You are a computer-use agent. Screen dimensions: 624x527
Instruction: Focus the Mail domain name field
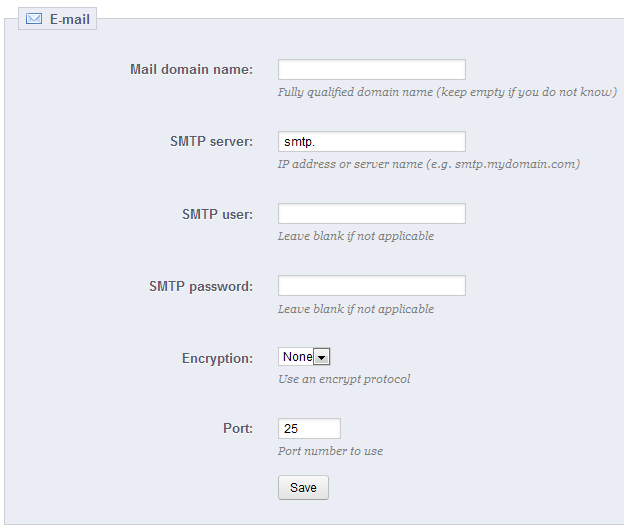pos(371,70)
